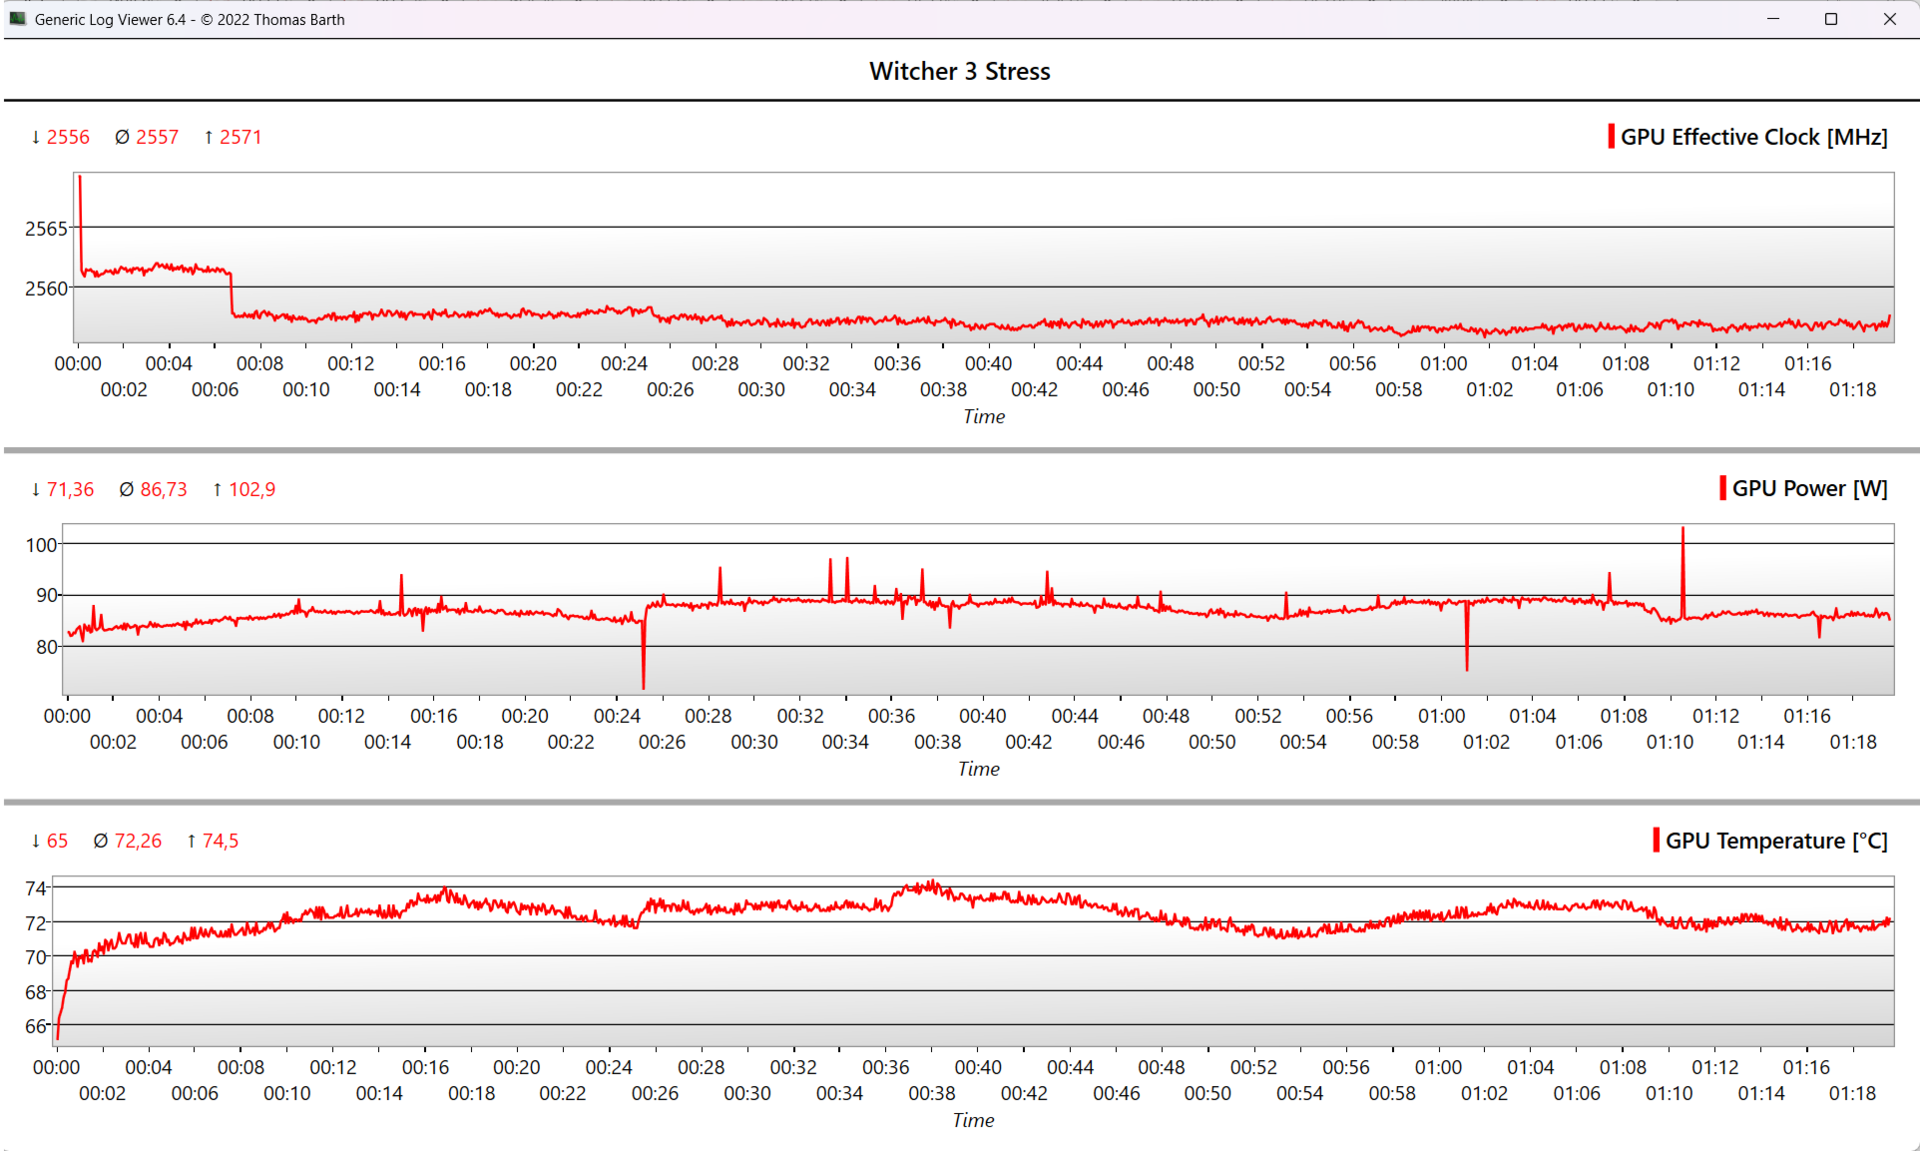Click the average GPU power value 86,73
1920x1151 pixels.
pos(163,489)
